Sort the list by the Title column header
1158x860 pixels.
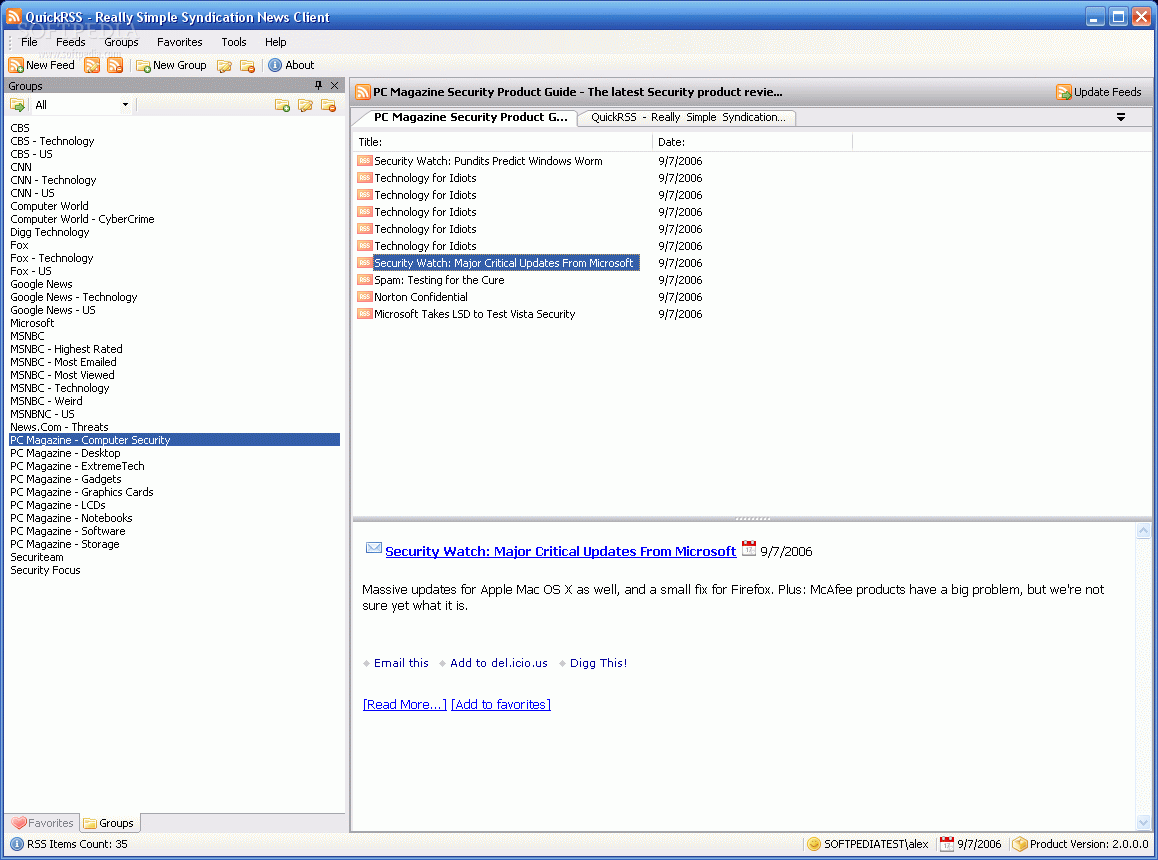(502, 142)
